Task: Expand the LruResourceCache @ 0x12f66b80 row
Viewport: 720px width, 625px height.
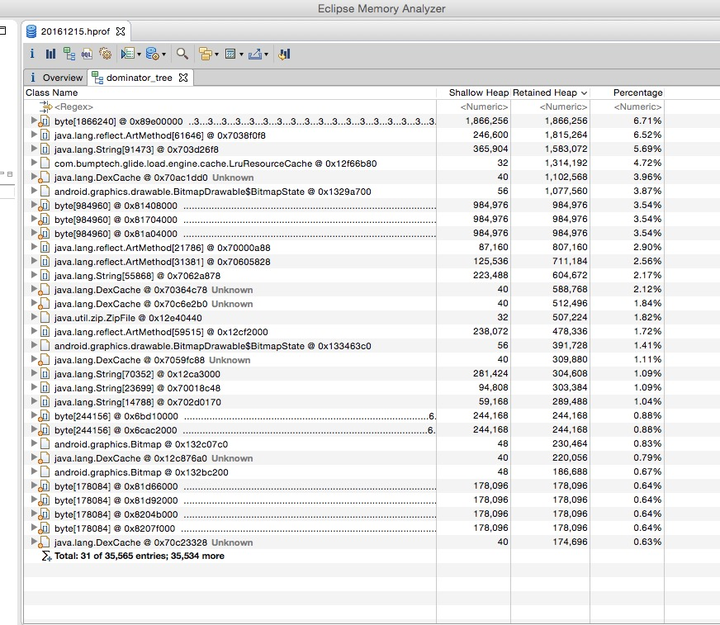Action: [x=34, y=163]
